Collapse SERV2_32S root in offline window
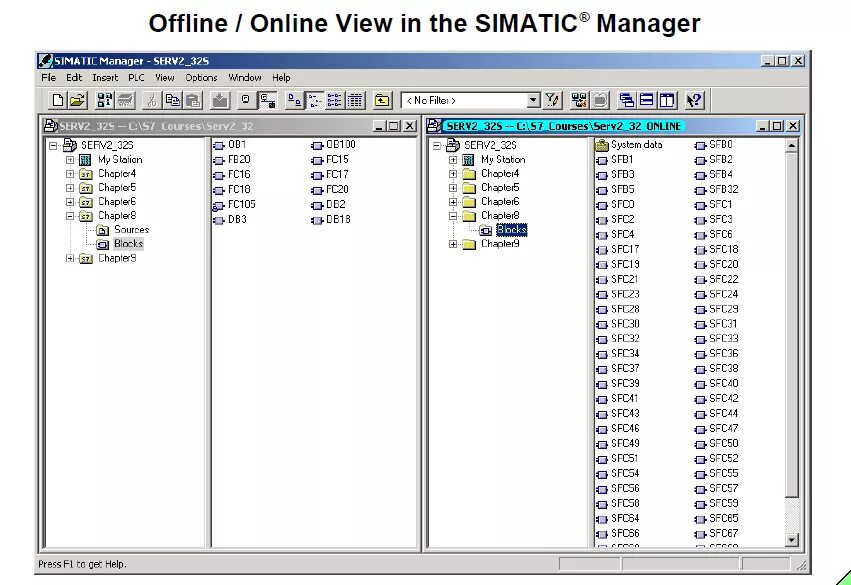 point(53,145)
